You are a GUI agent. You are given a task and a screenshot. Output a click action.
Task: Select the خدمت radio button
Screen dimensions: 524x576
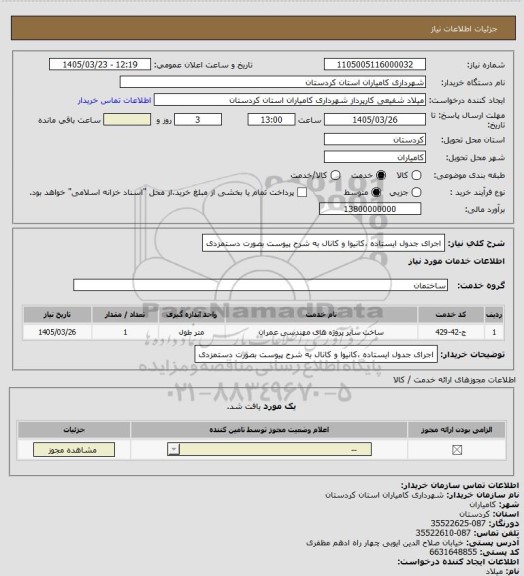click(381, 175)
